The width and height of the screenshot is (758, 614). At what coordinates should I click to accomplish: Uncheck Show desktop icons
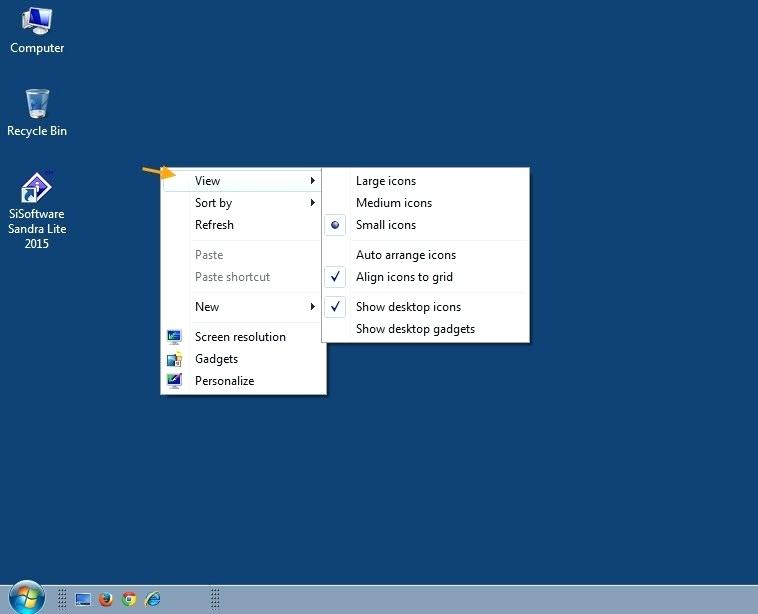click(x=426, y=307)
